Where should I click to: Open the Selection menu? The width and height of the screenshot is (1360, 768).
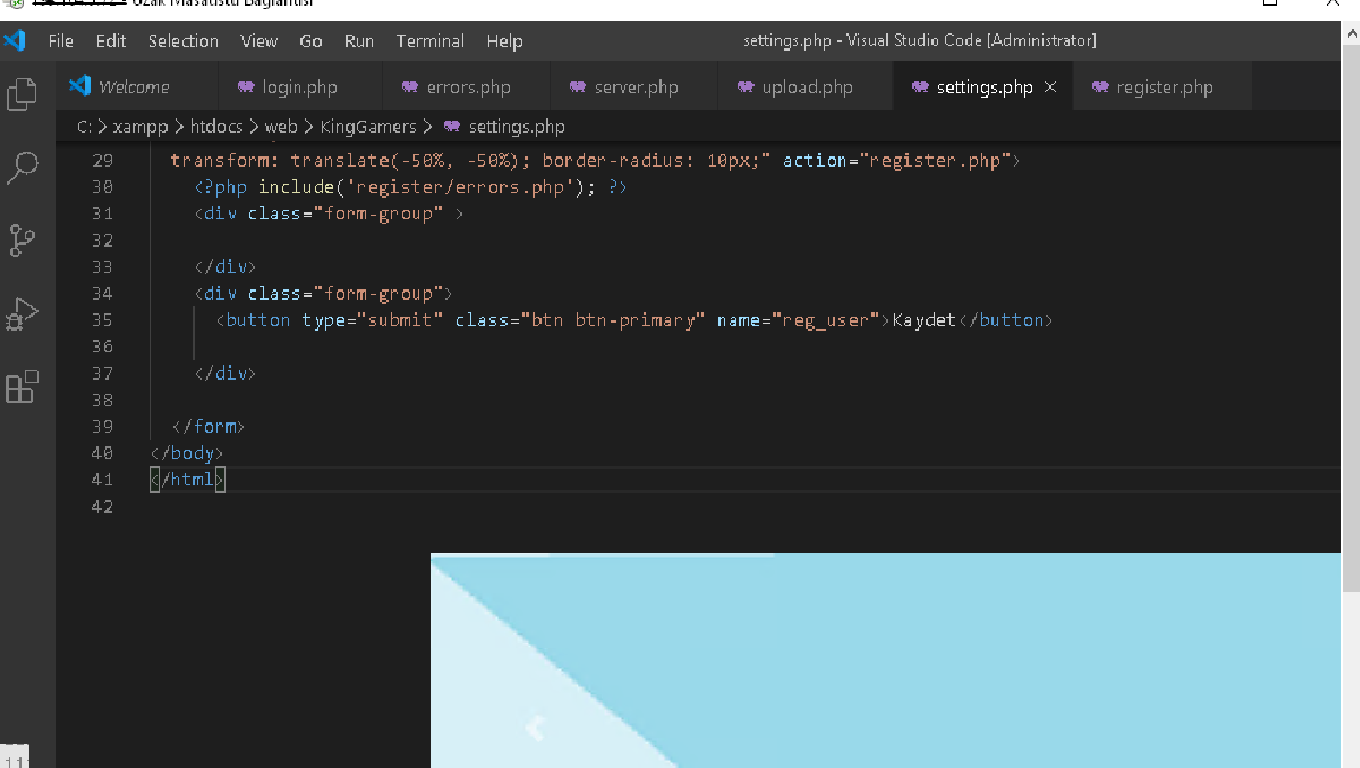(x=184, y=41)
